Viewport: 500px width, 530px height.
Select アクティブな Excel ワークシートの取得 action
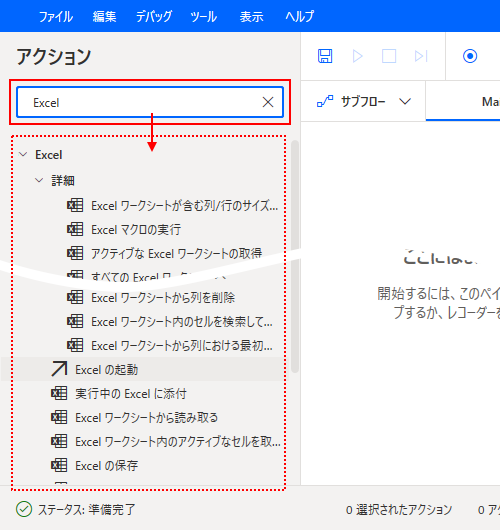(176, 253)
